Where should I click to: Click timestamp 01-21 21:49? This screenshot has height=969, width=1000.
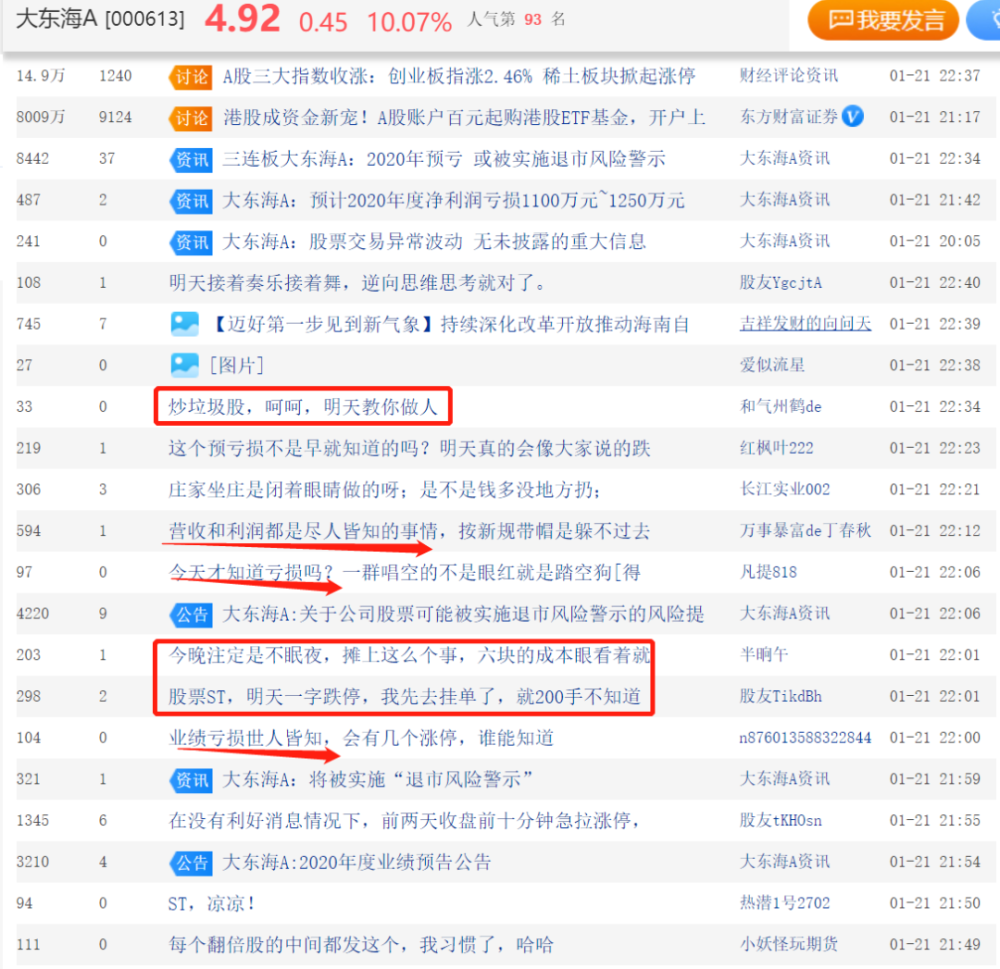[935, 944]
